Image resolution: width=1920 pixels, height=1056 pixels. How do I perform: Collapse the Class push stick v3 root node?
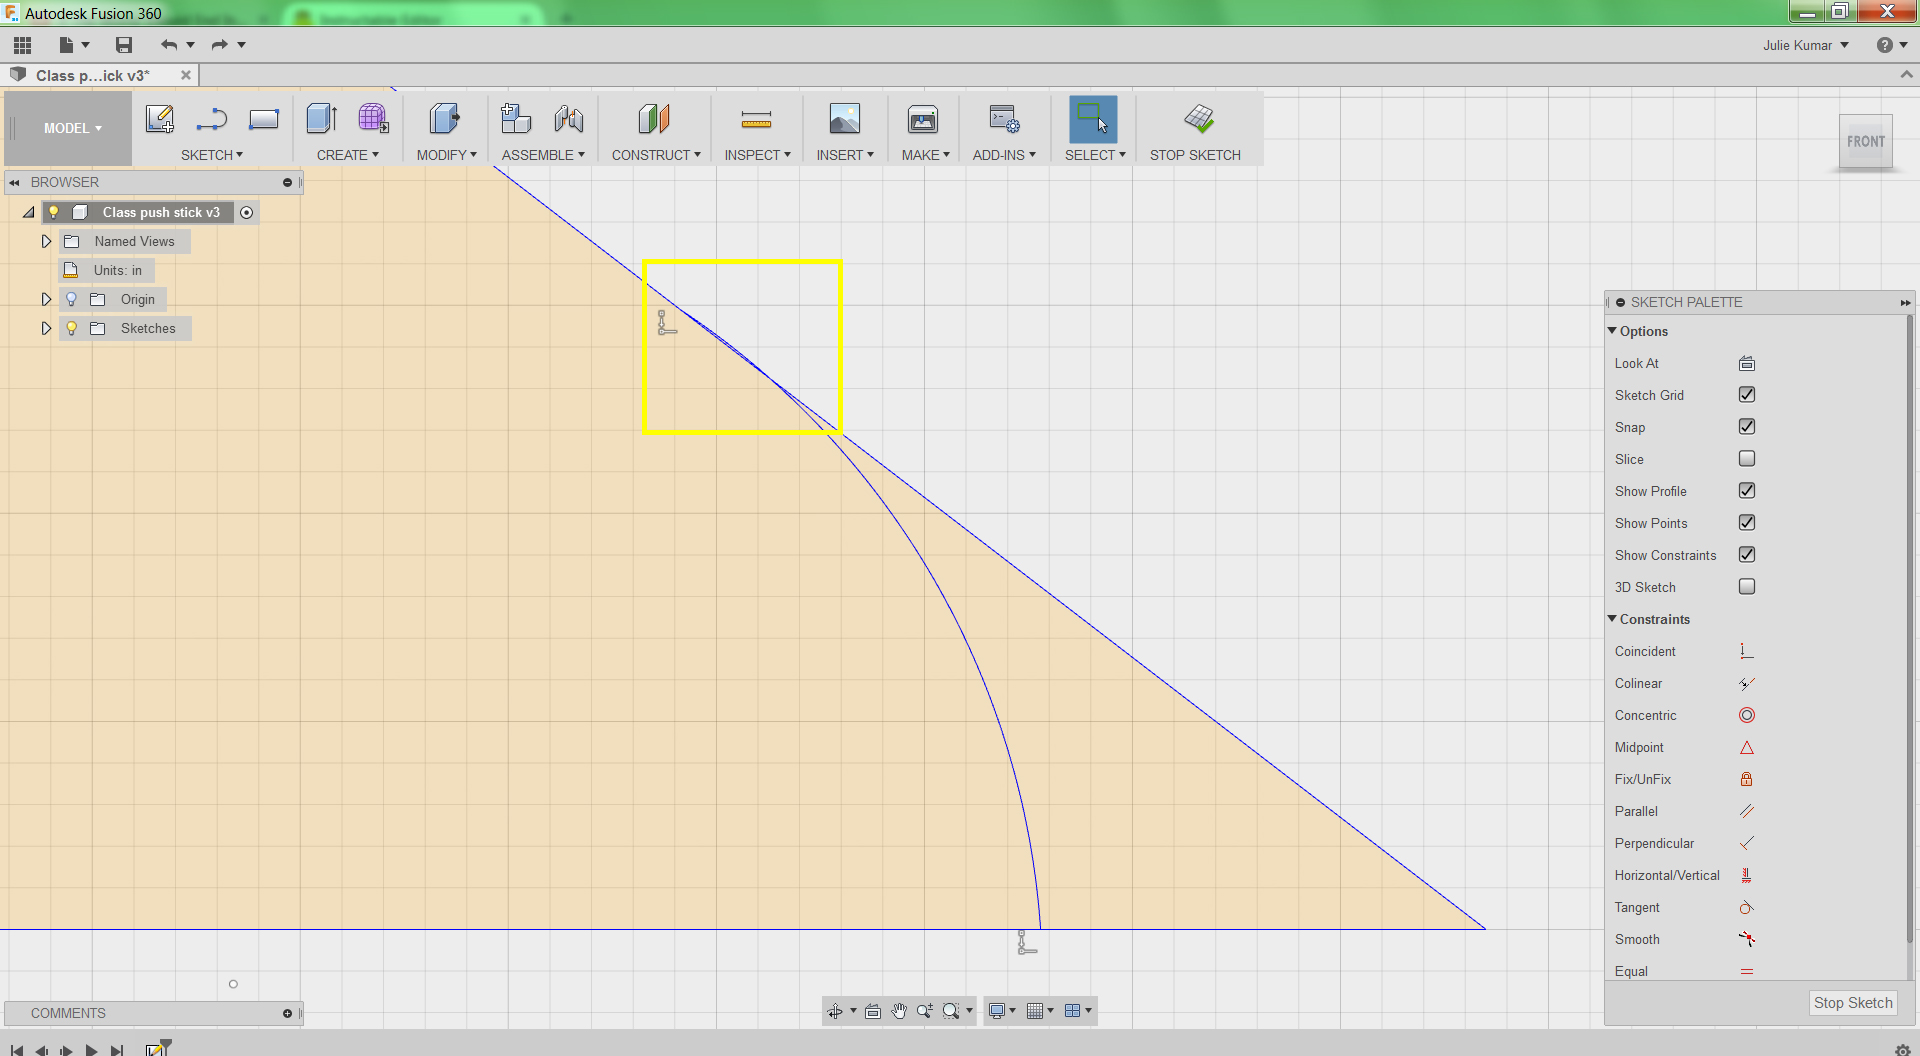click(x=29, y=212)
